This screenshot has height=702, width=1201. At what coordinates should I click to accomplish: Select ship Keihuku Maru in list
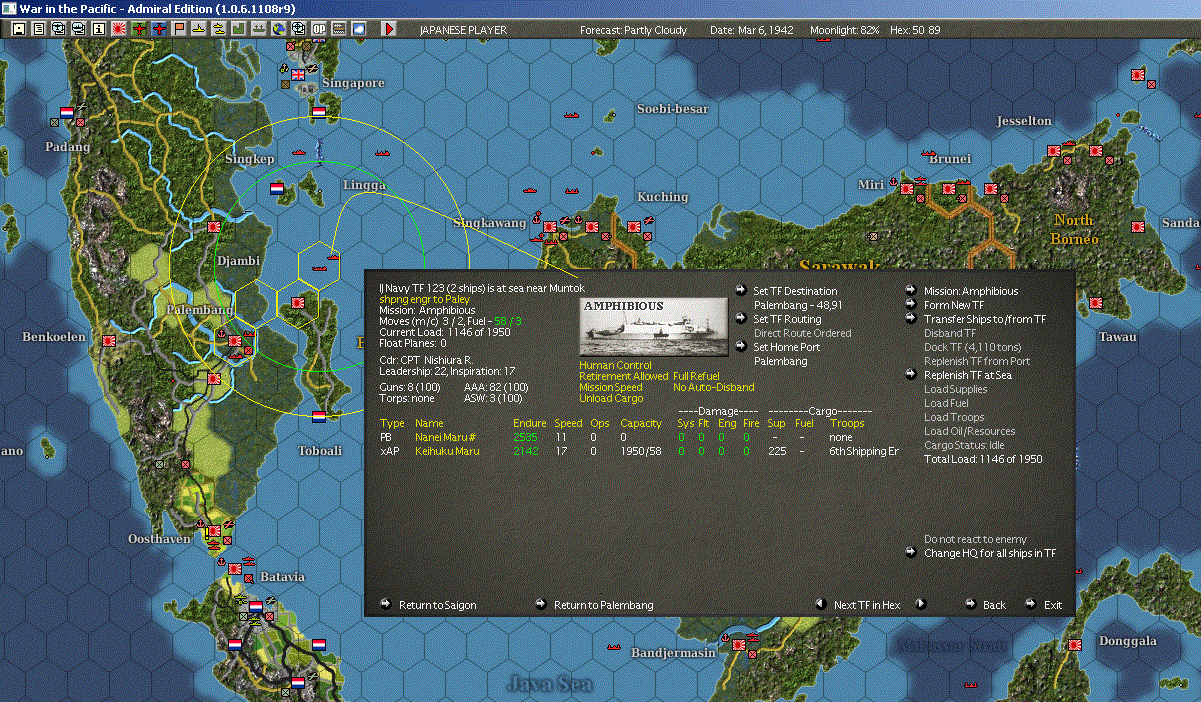click(x=447, y=451)
